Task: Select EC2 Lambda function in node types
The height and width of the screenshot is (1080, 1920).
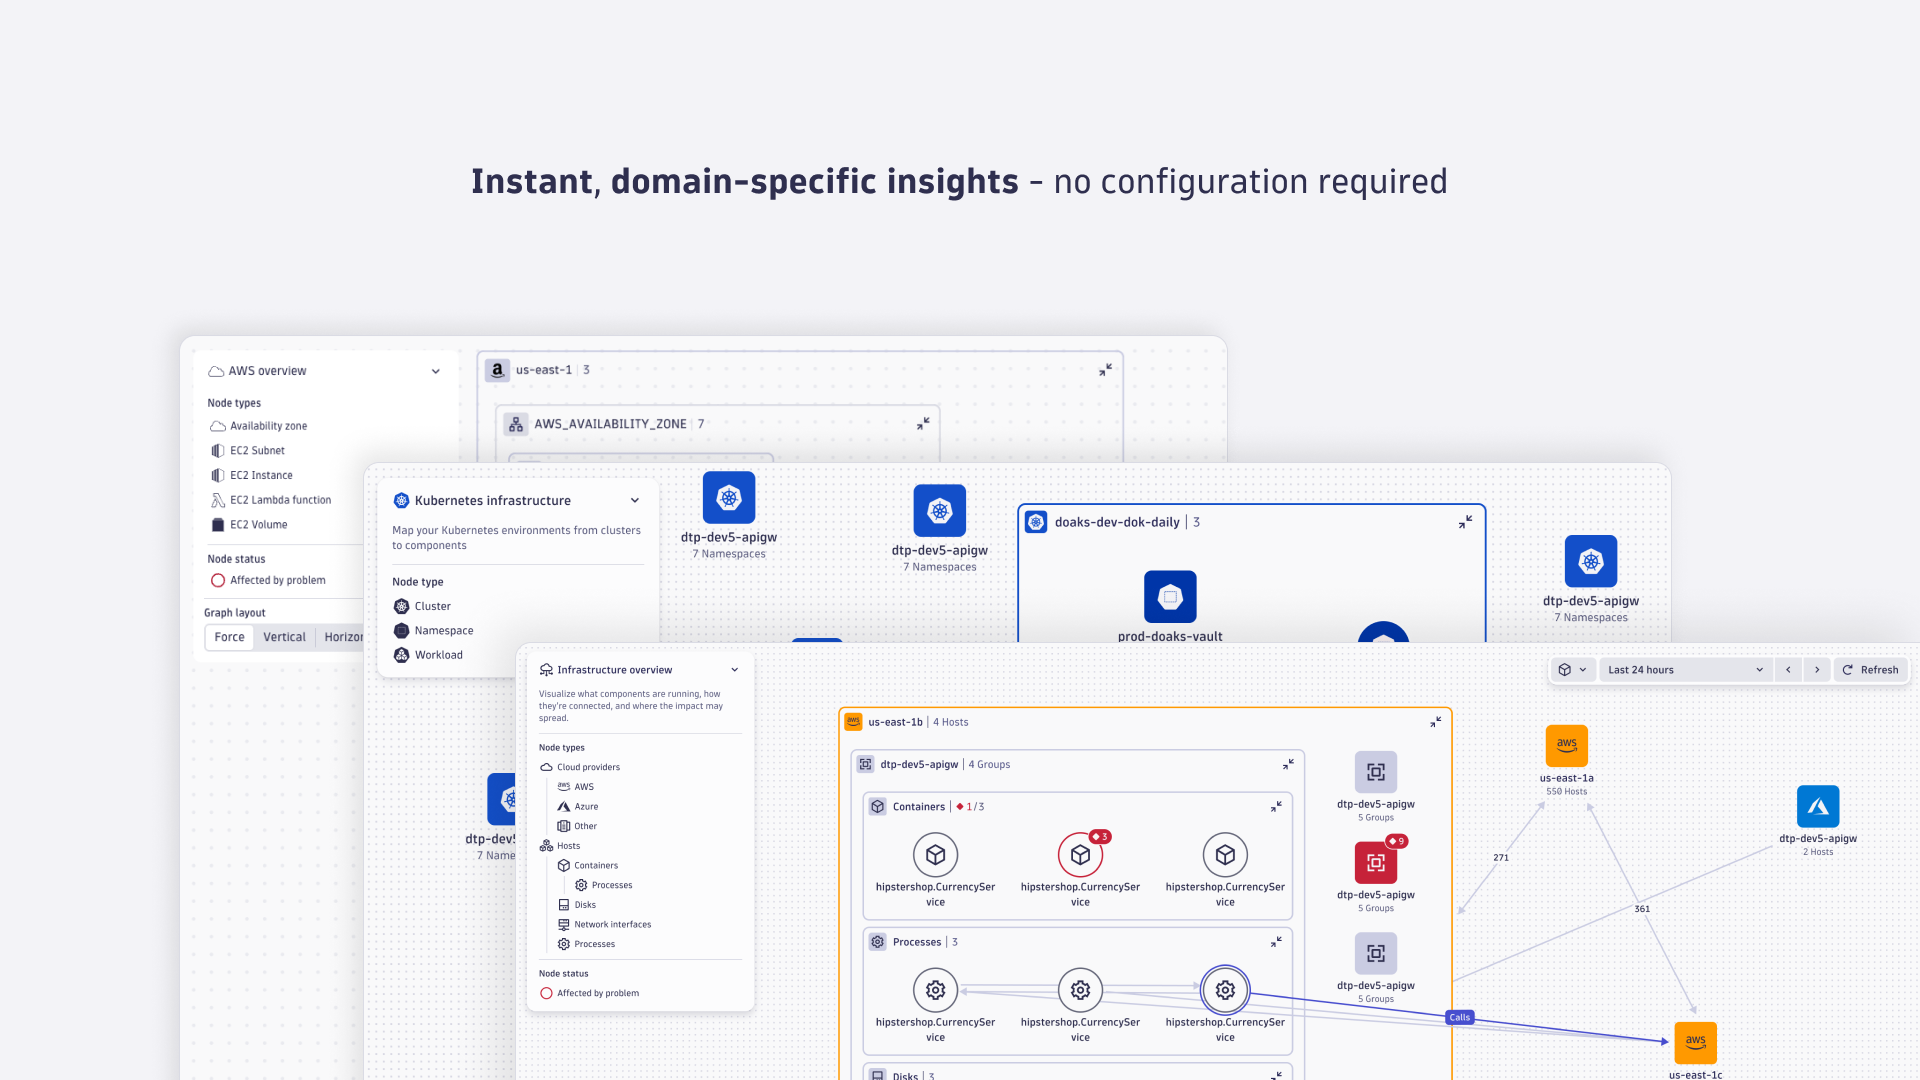Action: (x=279, y=499)
